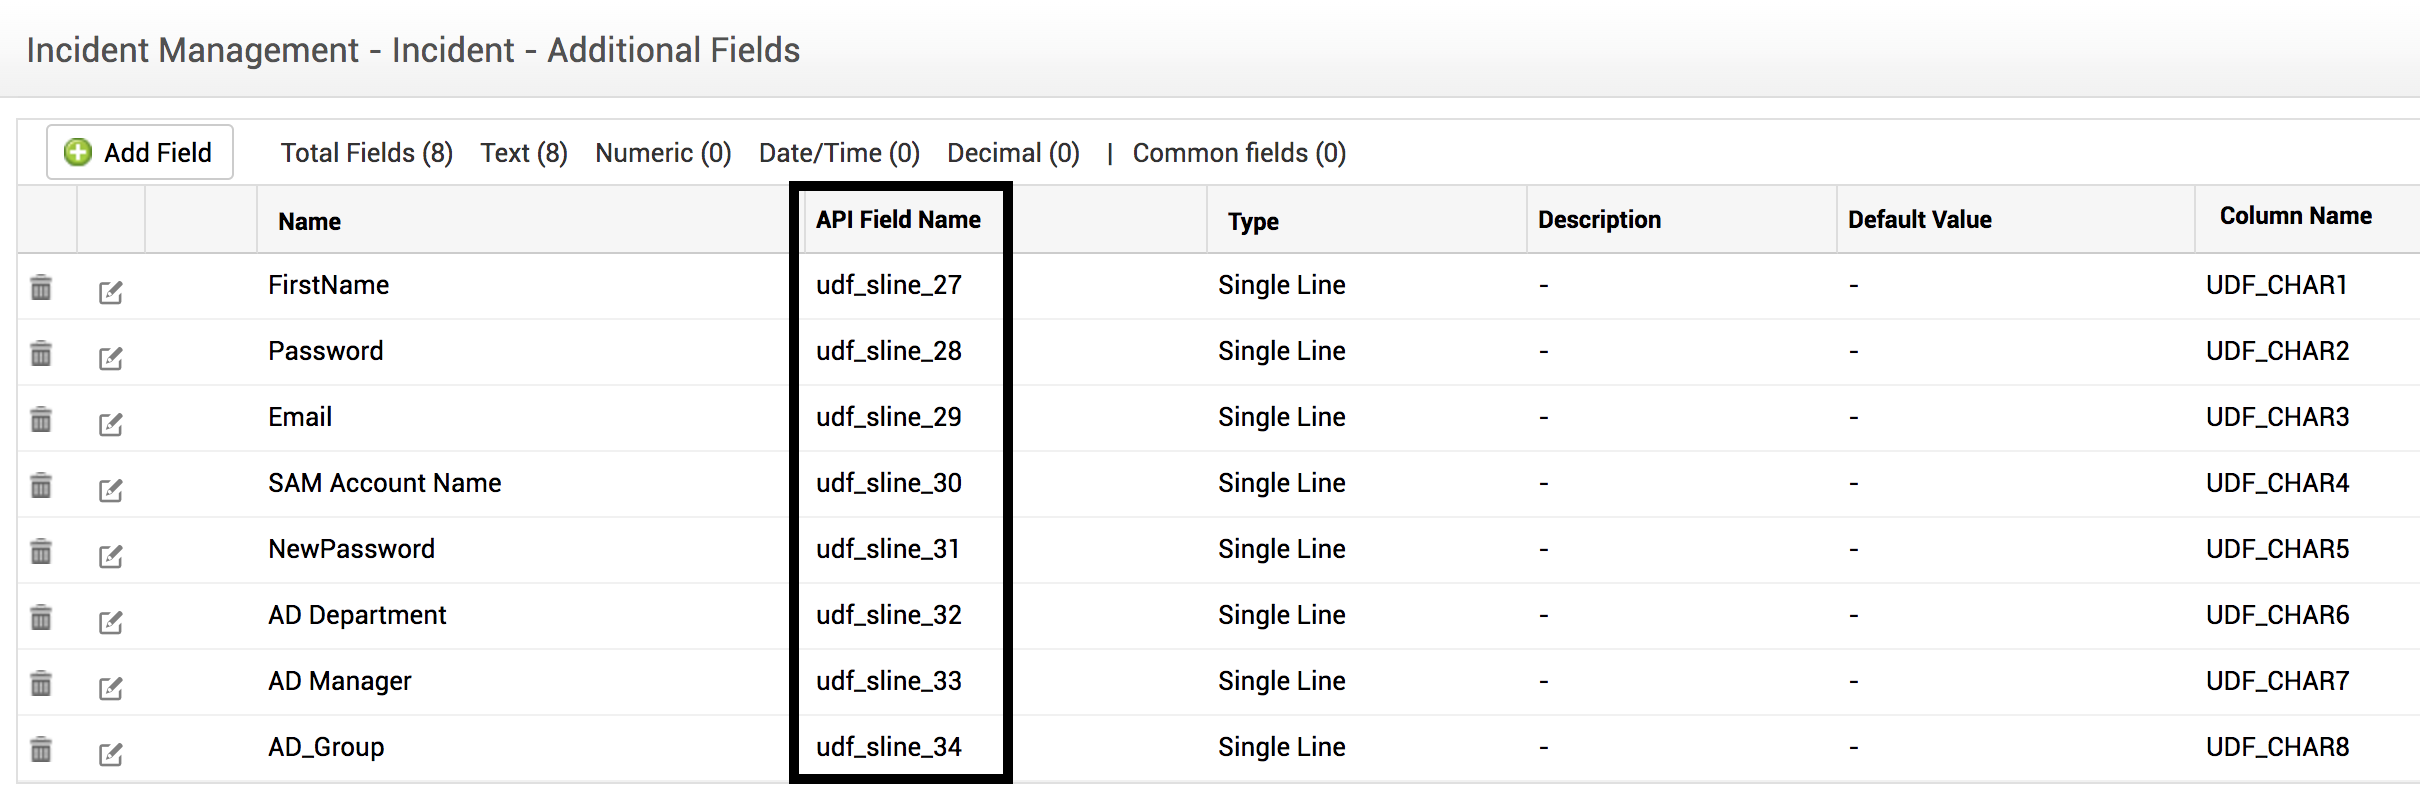The image size is (2420, 804).
Task: Open Common fields (0) link
Action: click(x=1239, y=153)
